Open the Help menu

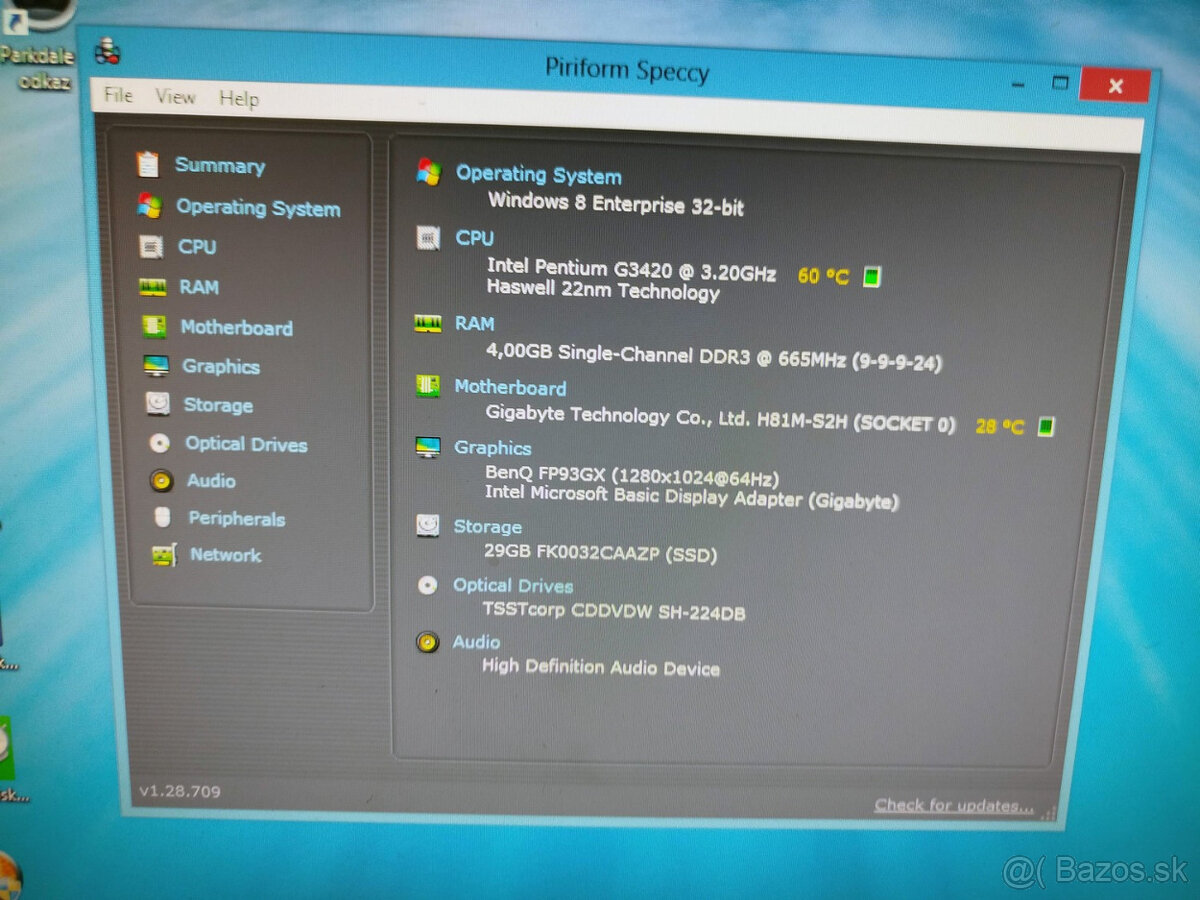[239, 98]
